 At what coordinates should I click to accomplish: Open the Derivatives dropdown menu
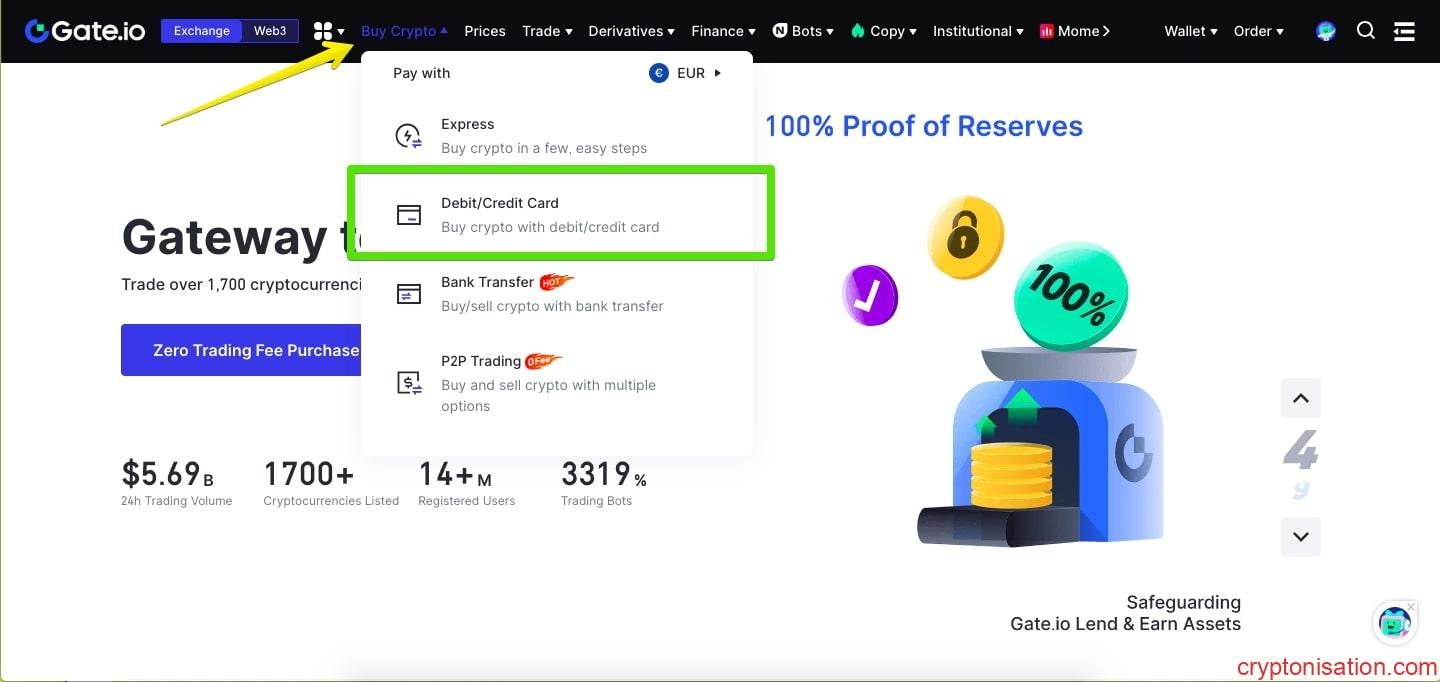coord(631,31)
